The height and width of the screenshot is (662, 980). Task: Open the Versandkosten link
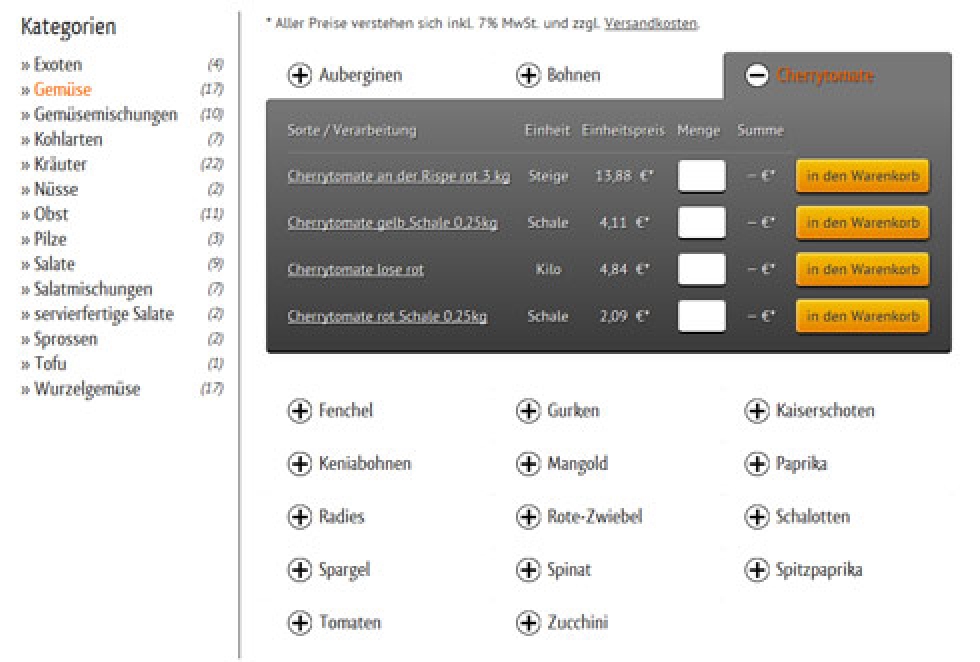click(650, 23)
